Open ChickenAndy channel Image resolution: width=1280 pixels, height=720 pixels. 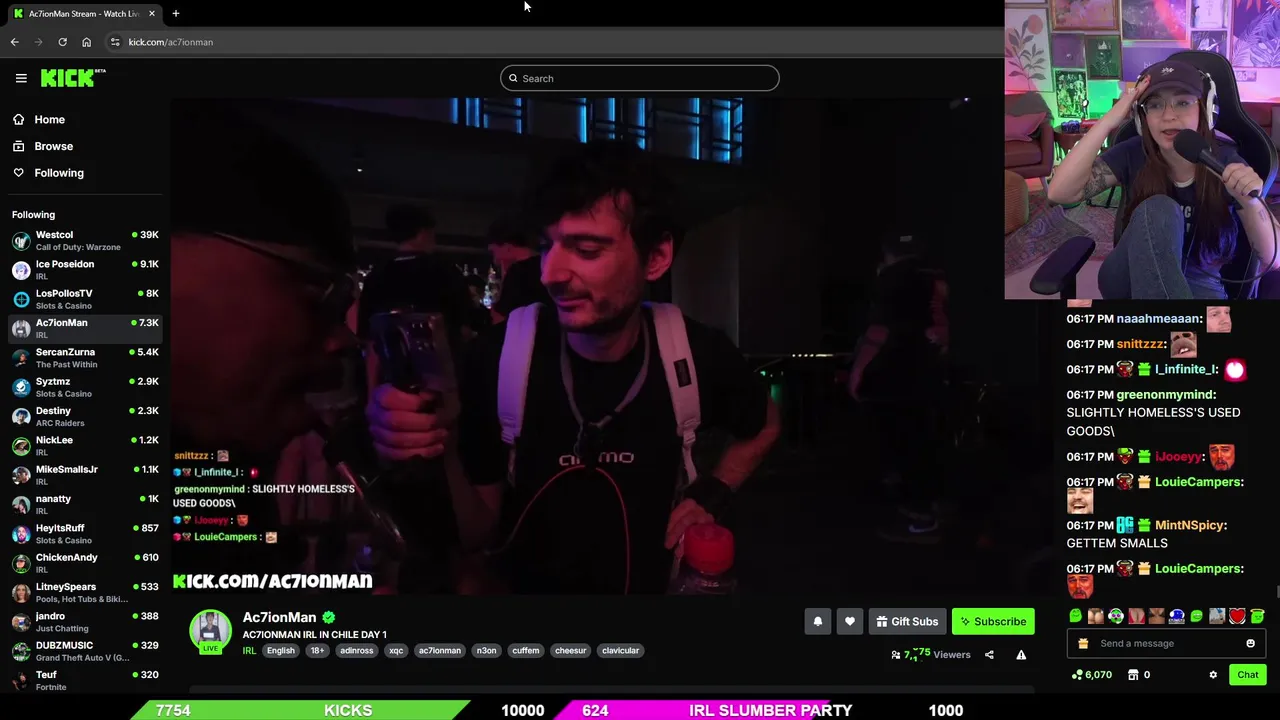pos(84,563)
